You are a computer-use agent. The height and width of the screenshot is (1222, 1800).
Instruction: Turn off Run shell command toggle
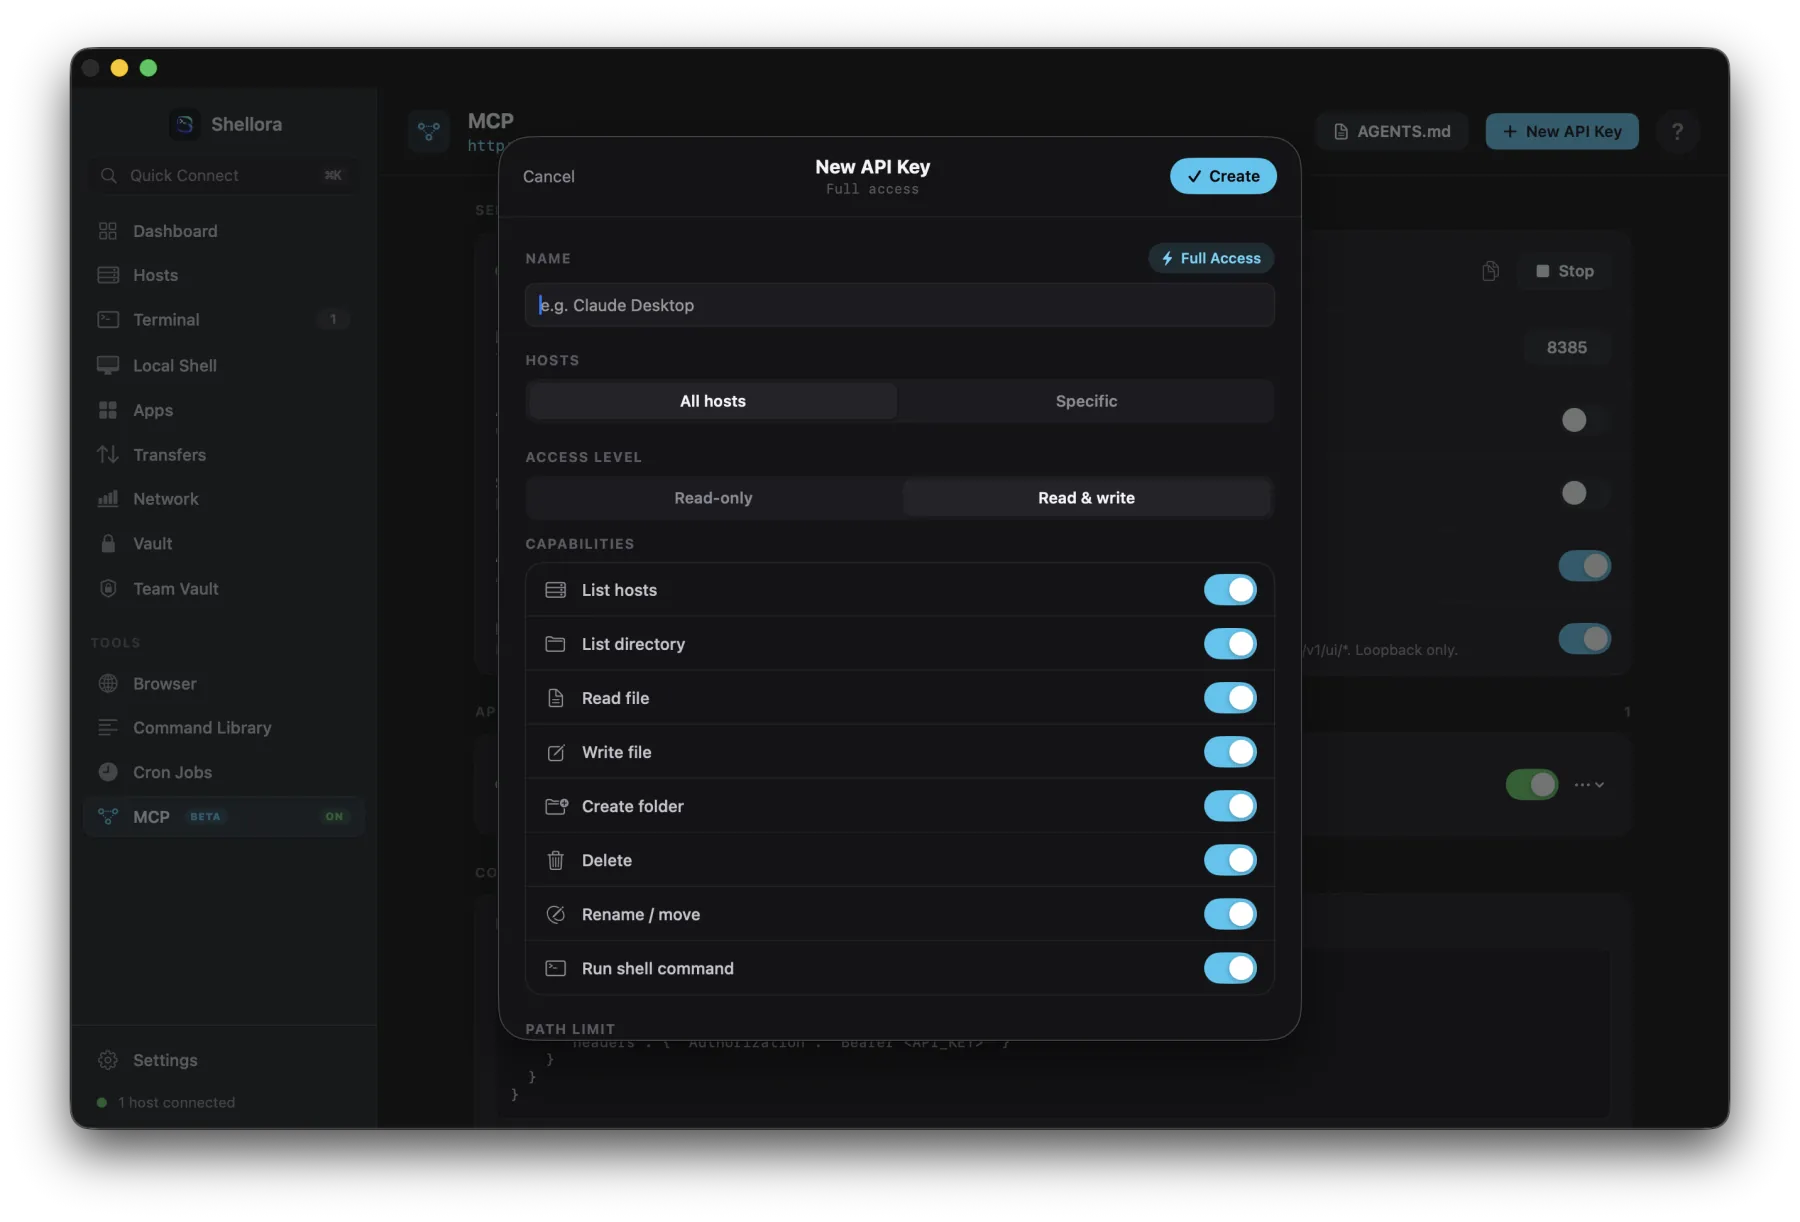point(1230,968)
